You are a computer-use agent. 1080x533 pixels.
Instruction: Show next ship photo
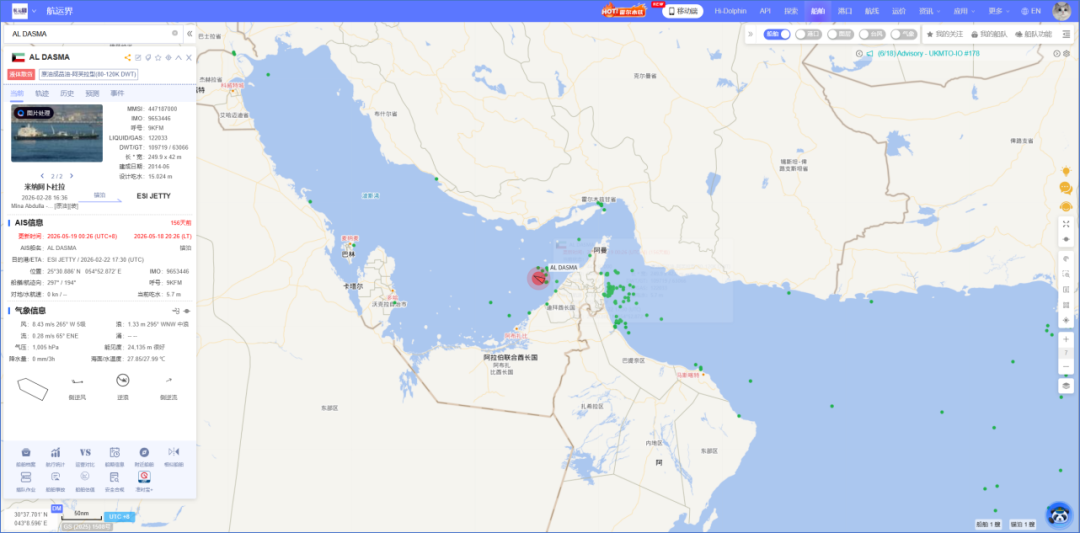[x=71, y=176]
